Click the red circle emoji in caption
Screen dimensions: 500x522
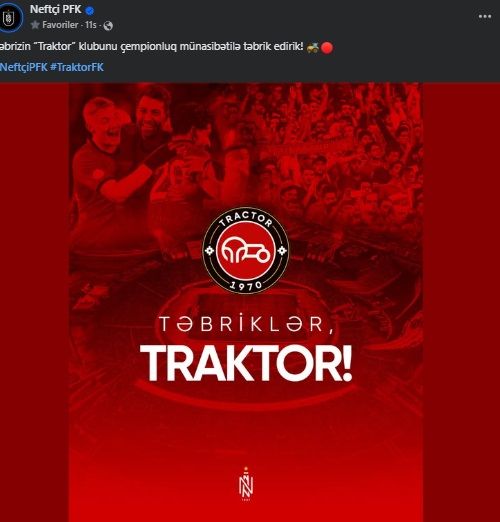click(x=327, y=48)
